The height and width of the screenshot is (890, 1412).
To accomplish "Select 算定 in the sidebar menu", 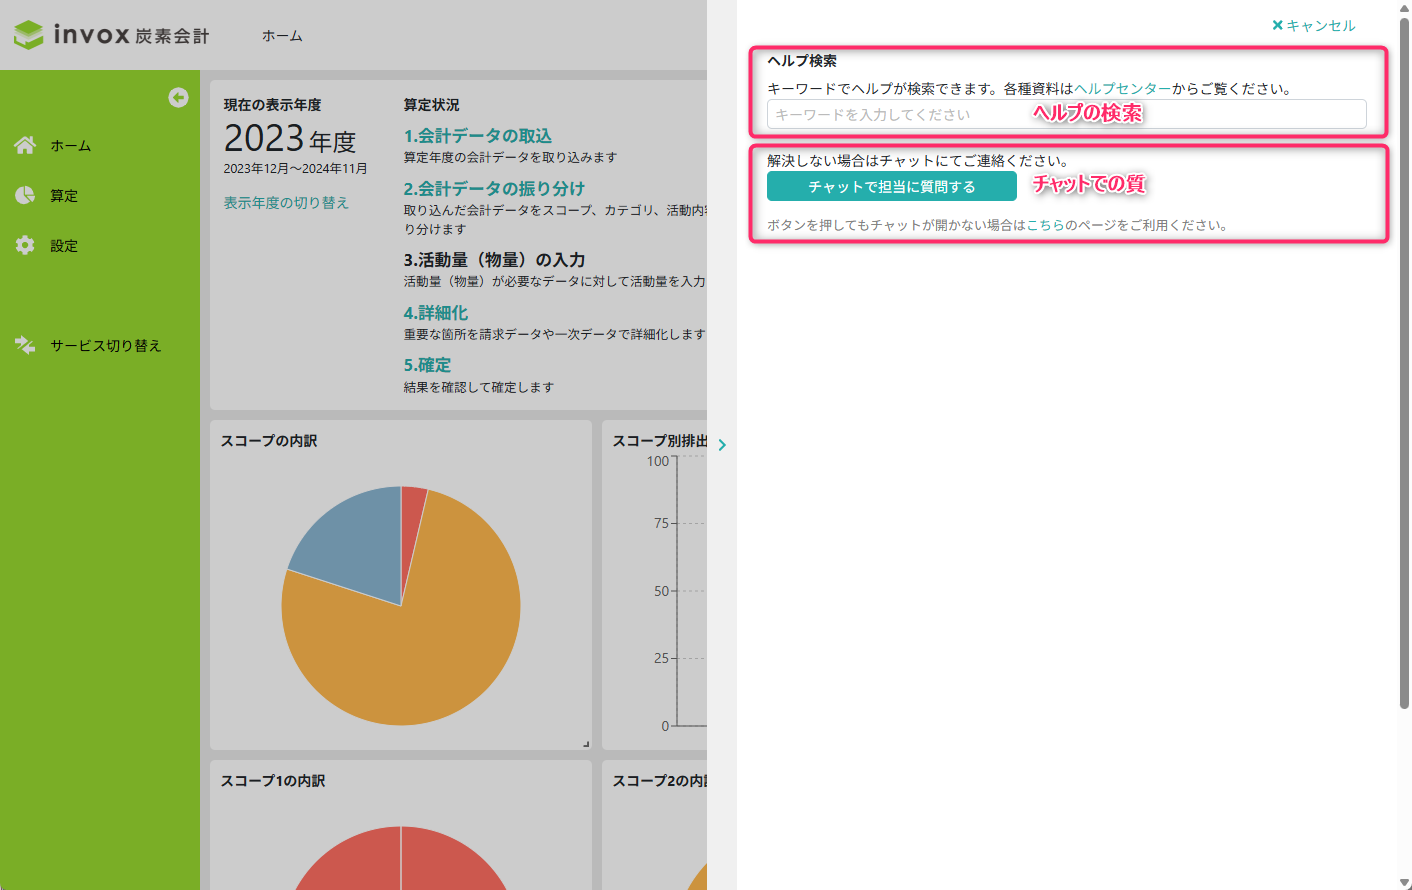I will (64, 195).
